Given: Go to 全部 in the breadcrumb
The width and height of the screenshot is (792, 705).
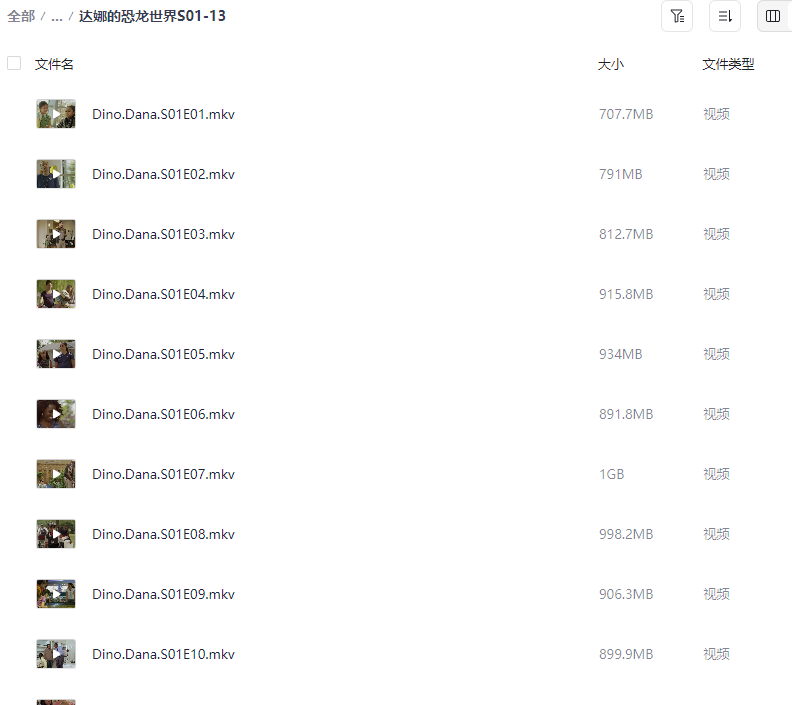Looking at the screenshot, I should (21, 16).
